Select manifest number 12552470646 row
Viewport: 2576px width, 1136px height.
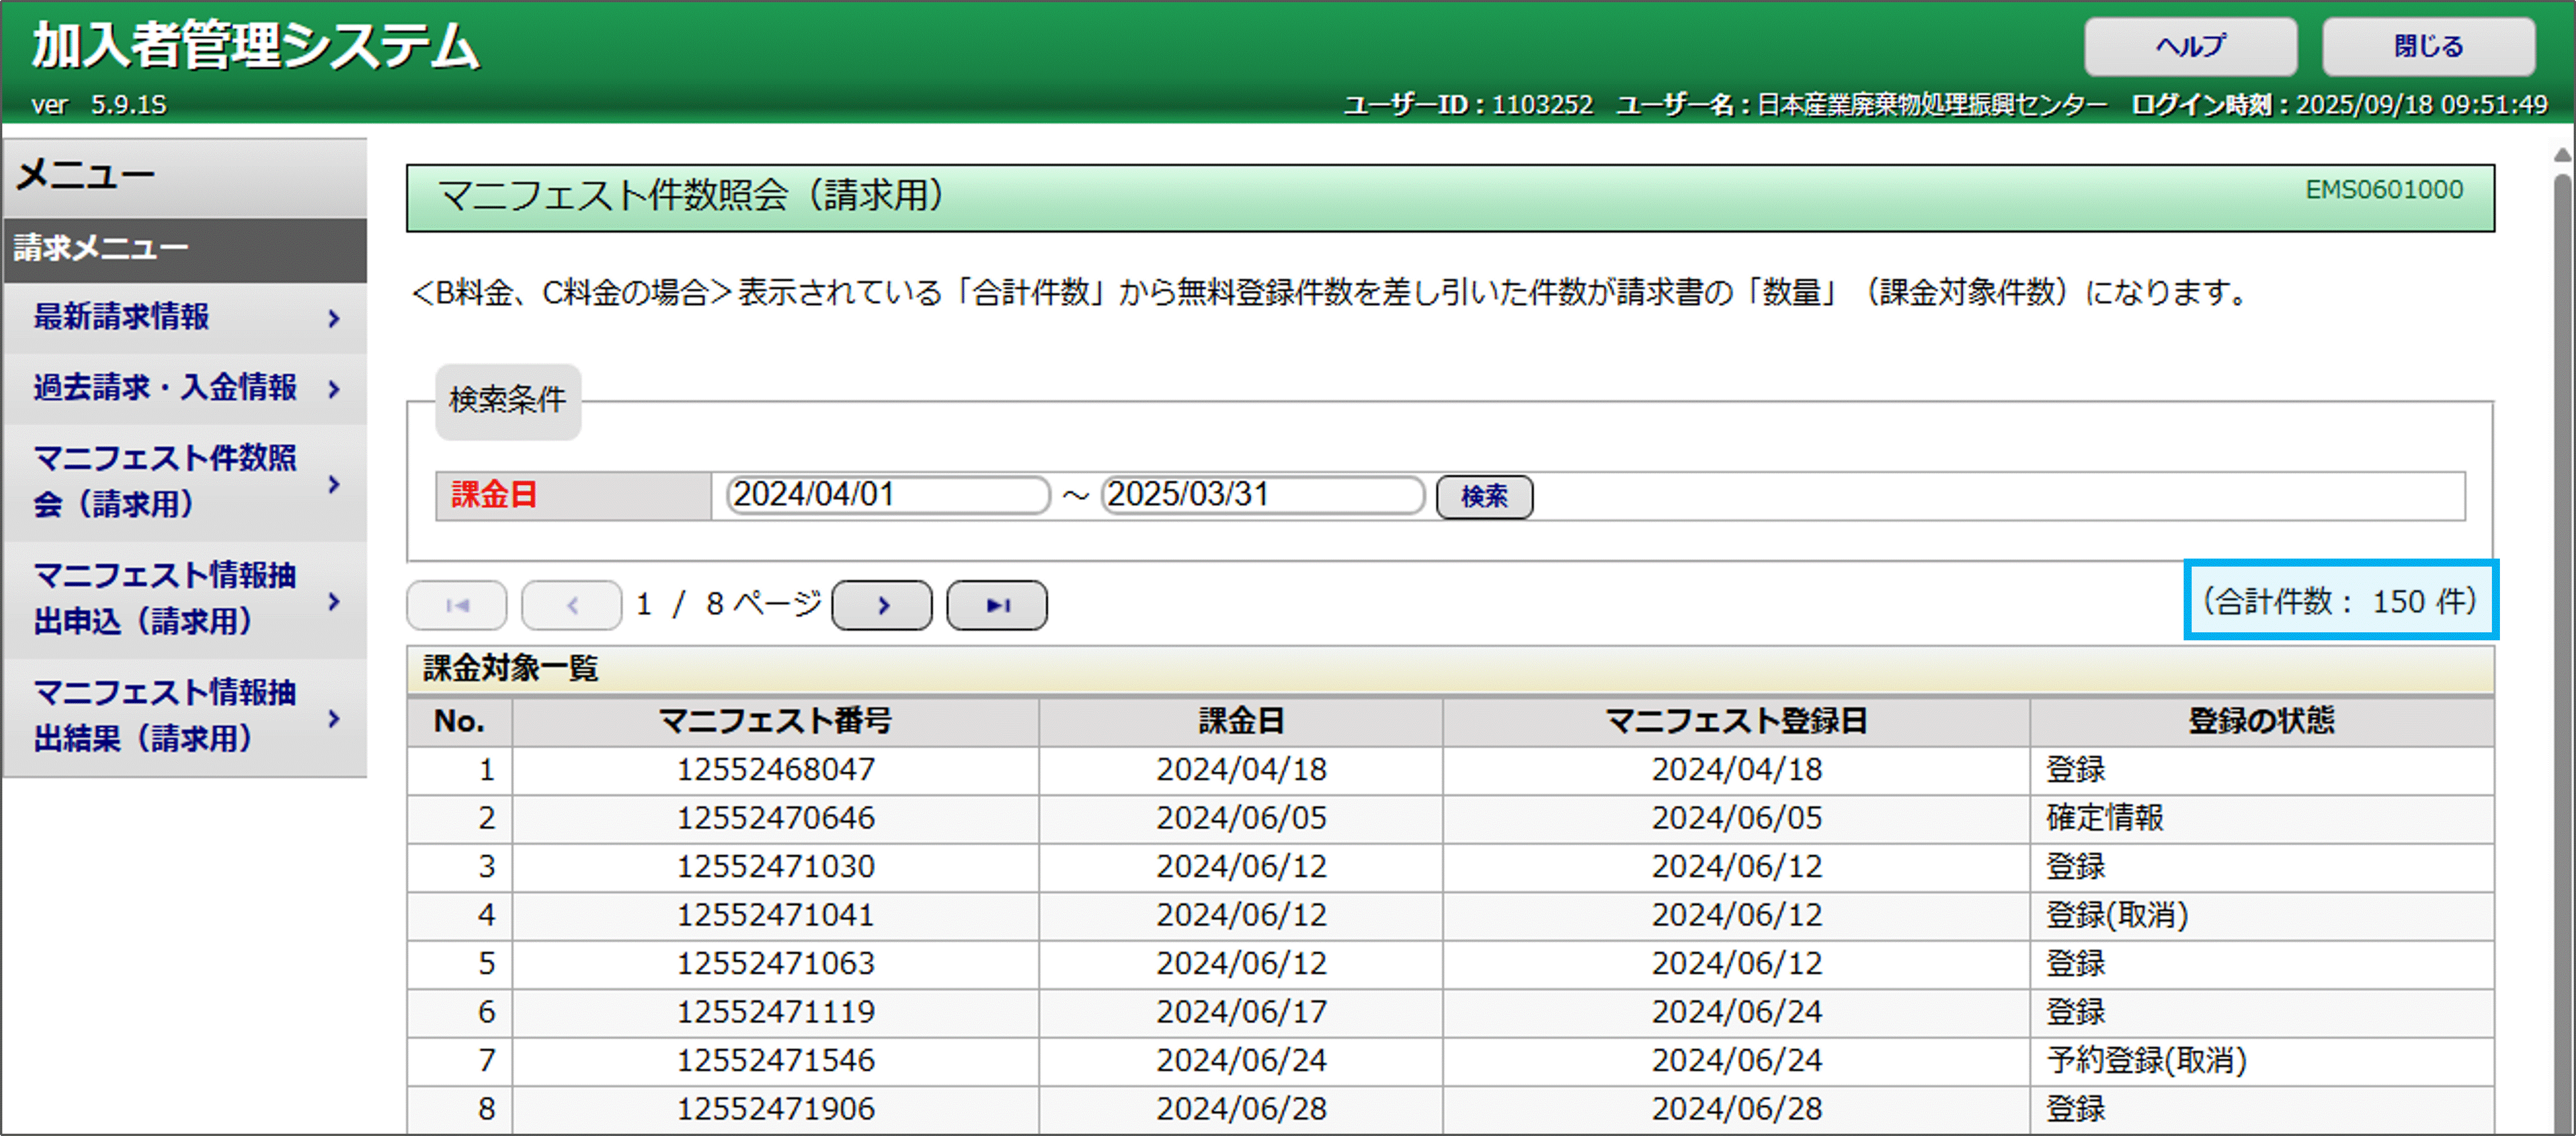(775, 818)
